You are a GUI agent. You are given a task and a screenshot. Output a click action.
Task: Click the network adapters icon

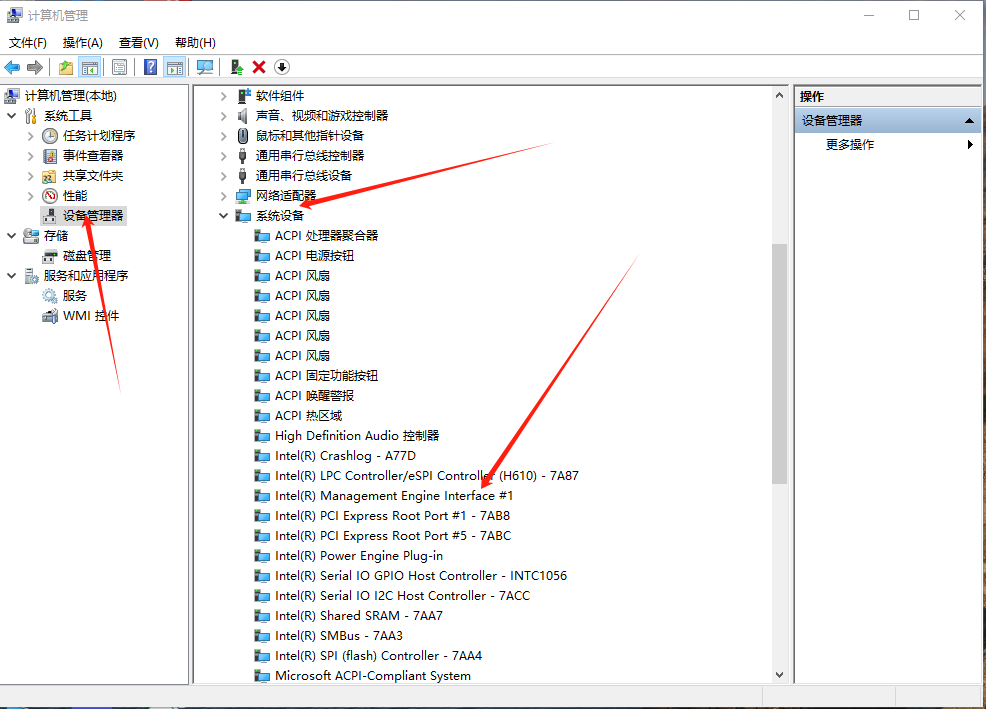(243, 196)
